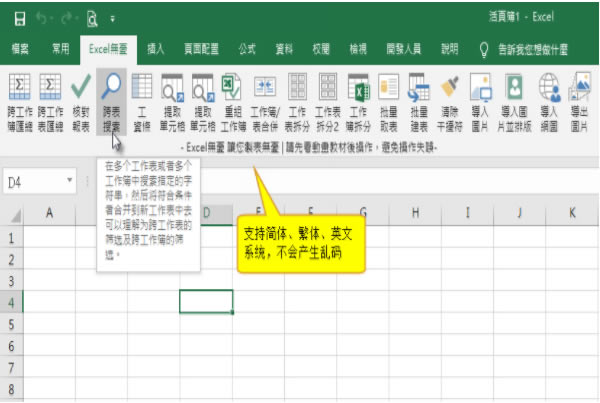Screen dimensions: 600x403
Task: Click the 批量取表 batch fetch tool
Action: tap(388, 103)
